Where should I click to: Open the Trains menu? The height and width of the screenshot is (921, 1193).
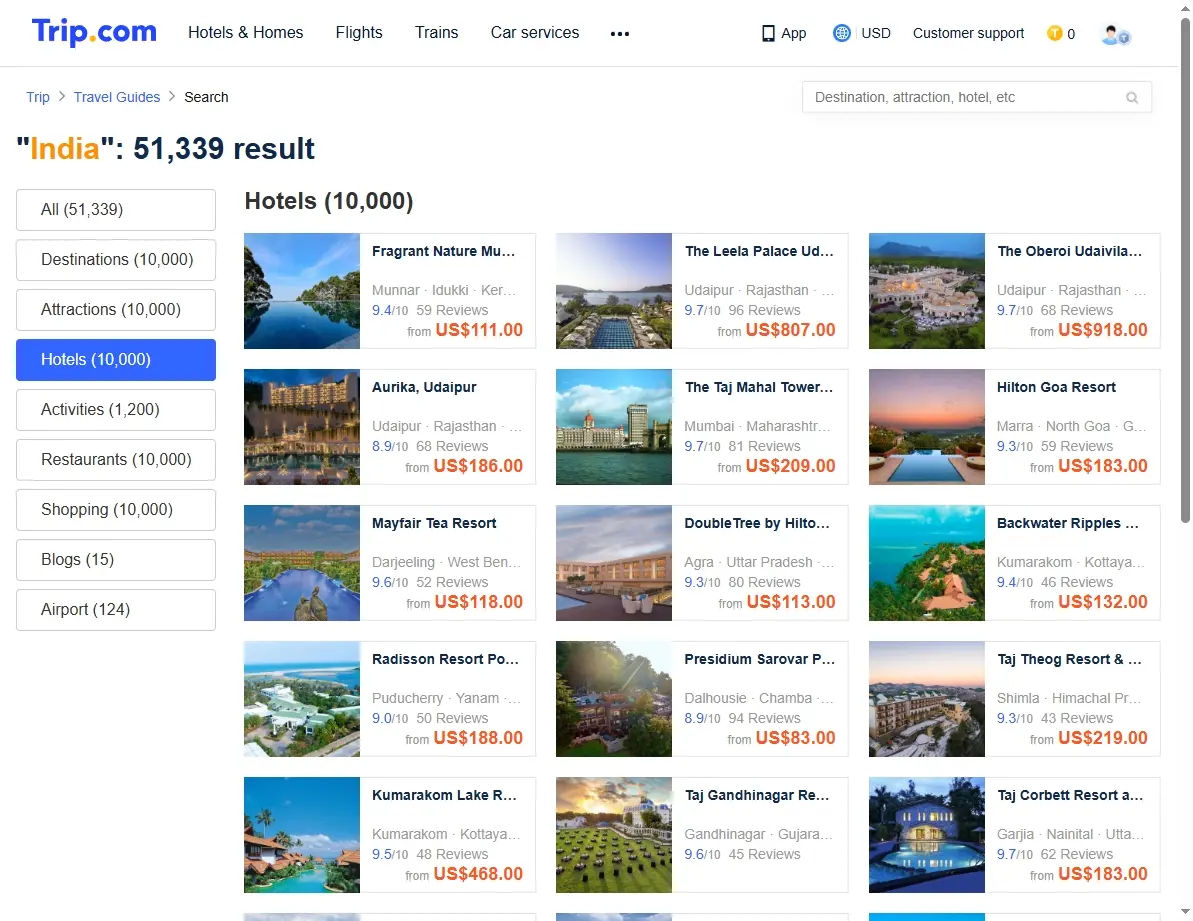pos(437,33)
